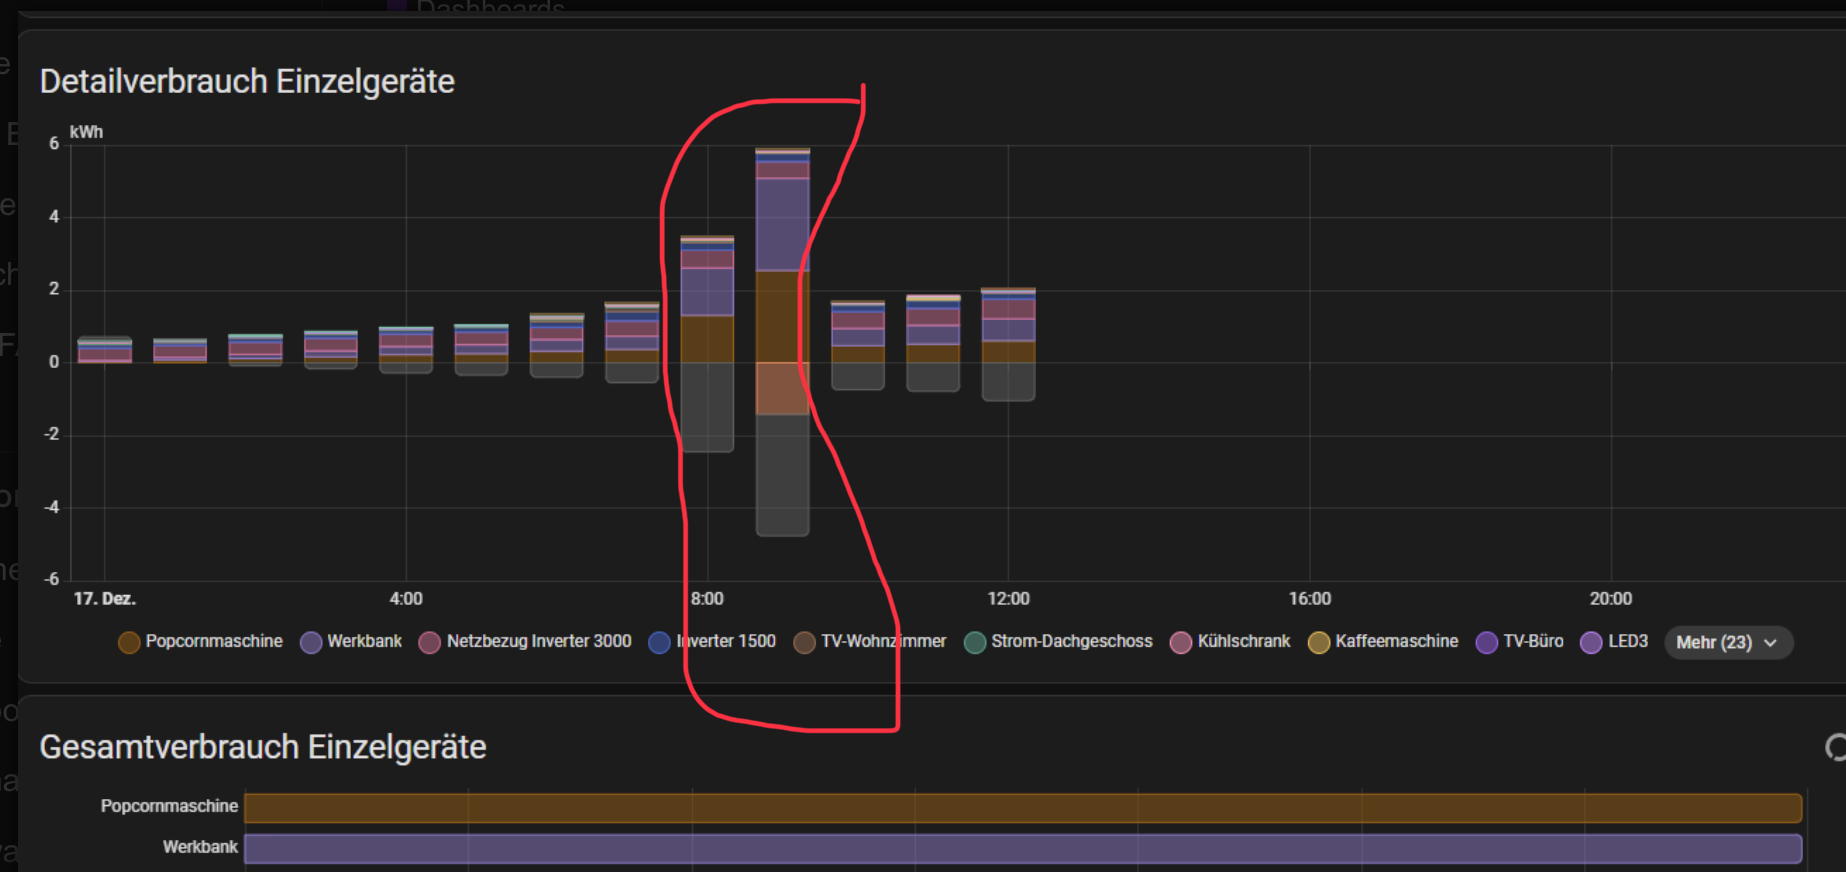Screen dimensions: 1846x872
Task: Click the Detailverbrauch Einzelgeräte heading
Action: 247,81
